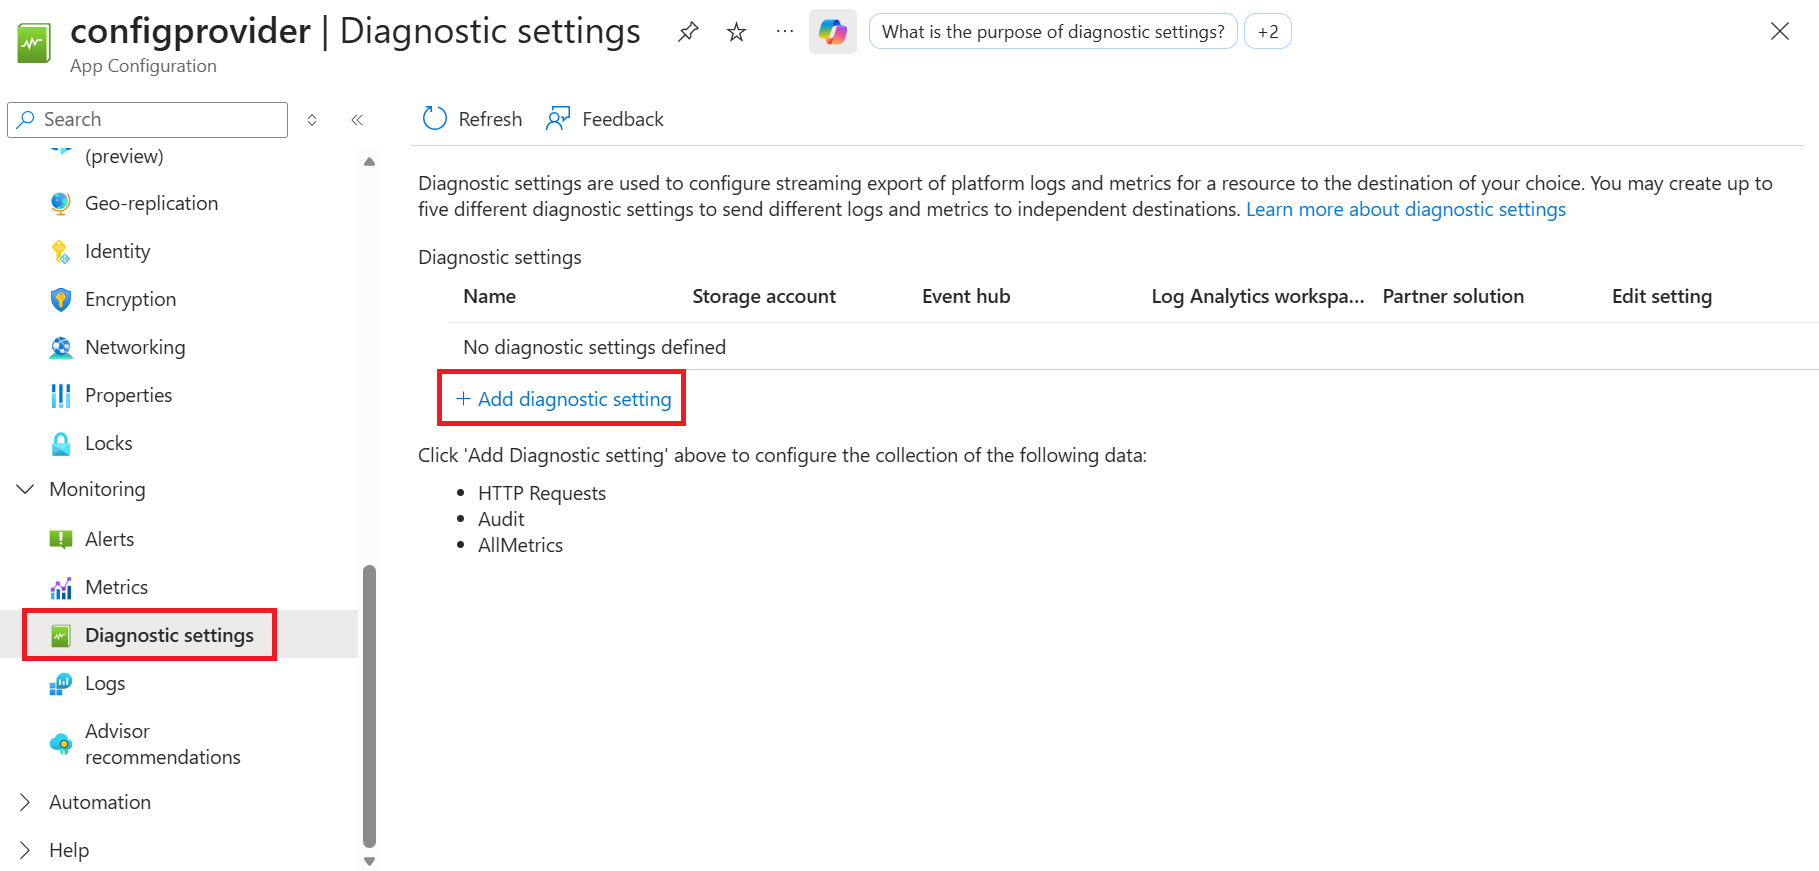Open Alerts under Monitoring
Screen dimensions: 1819x871
pos(110,539)
